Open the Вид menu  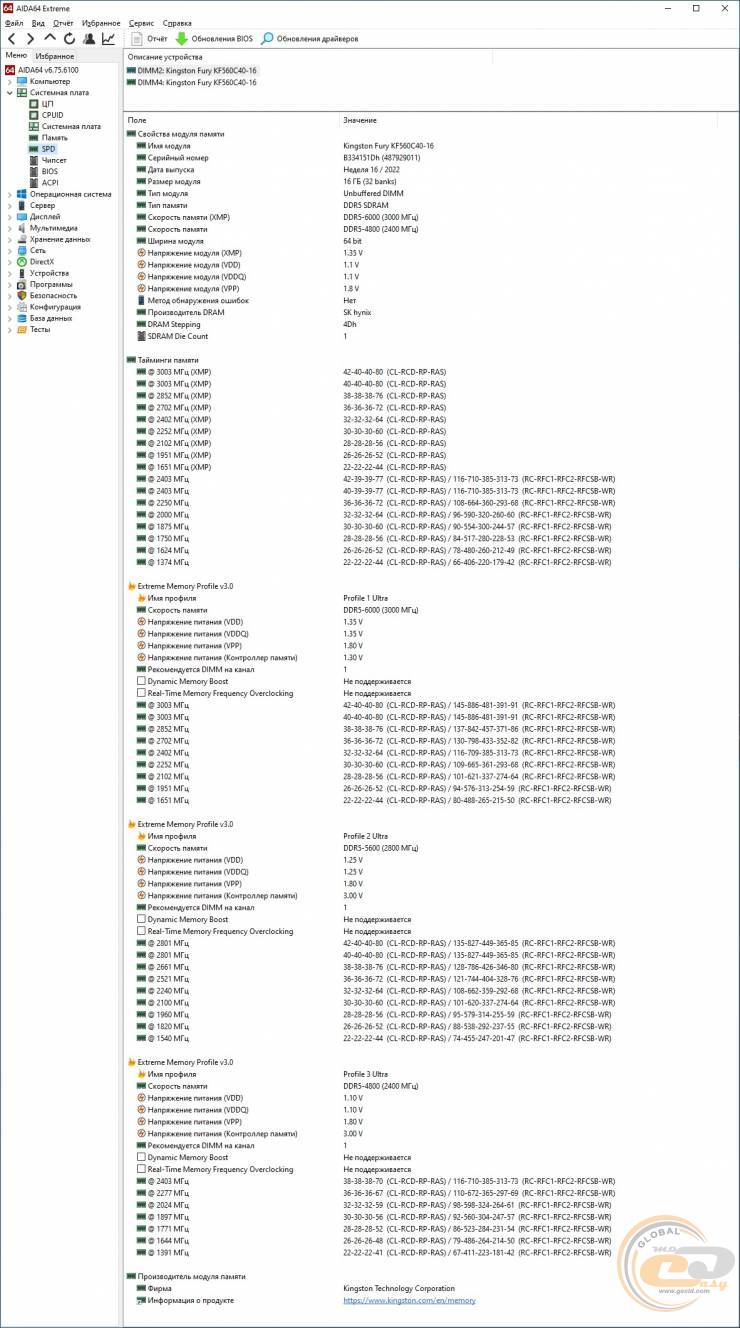(38, 22)
